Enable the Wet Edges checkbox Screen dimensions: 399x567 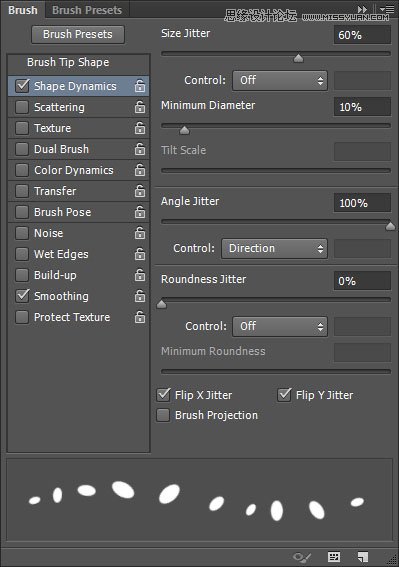(22, 254)
